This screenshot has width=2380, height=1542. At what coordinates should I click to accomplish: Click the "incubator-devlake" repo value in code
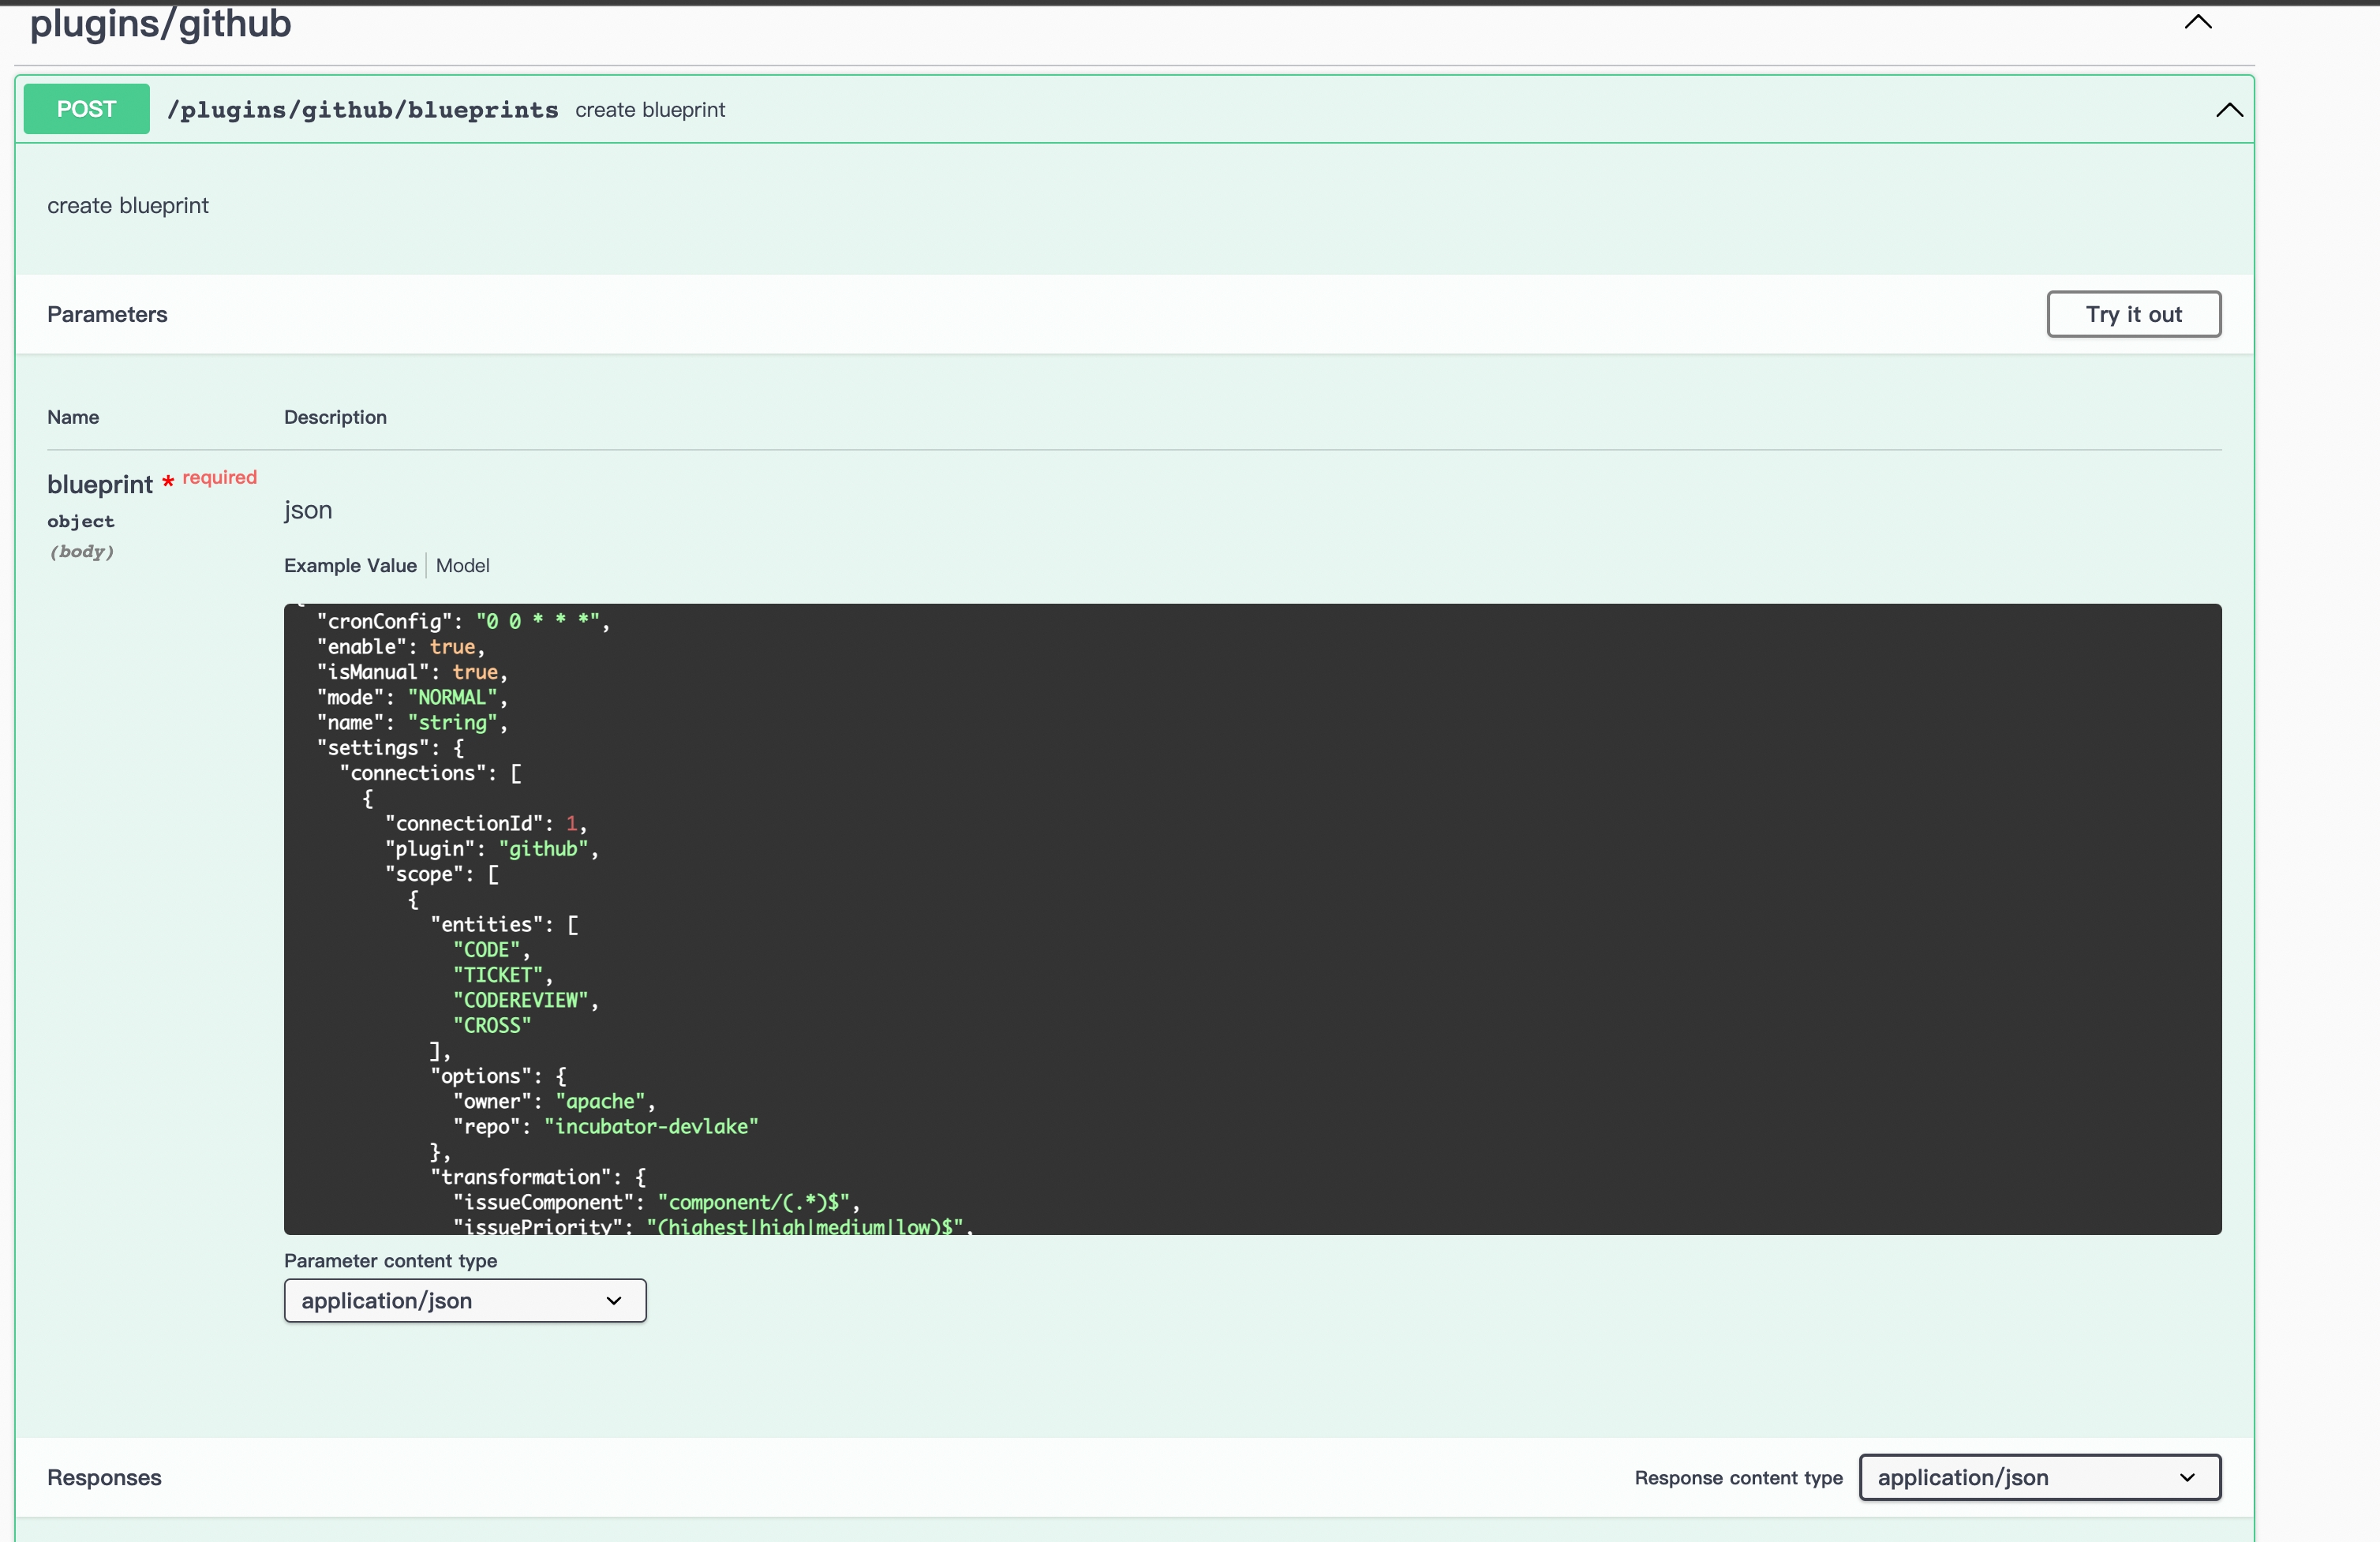pyautogui.click(x=651, y=1126)
